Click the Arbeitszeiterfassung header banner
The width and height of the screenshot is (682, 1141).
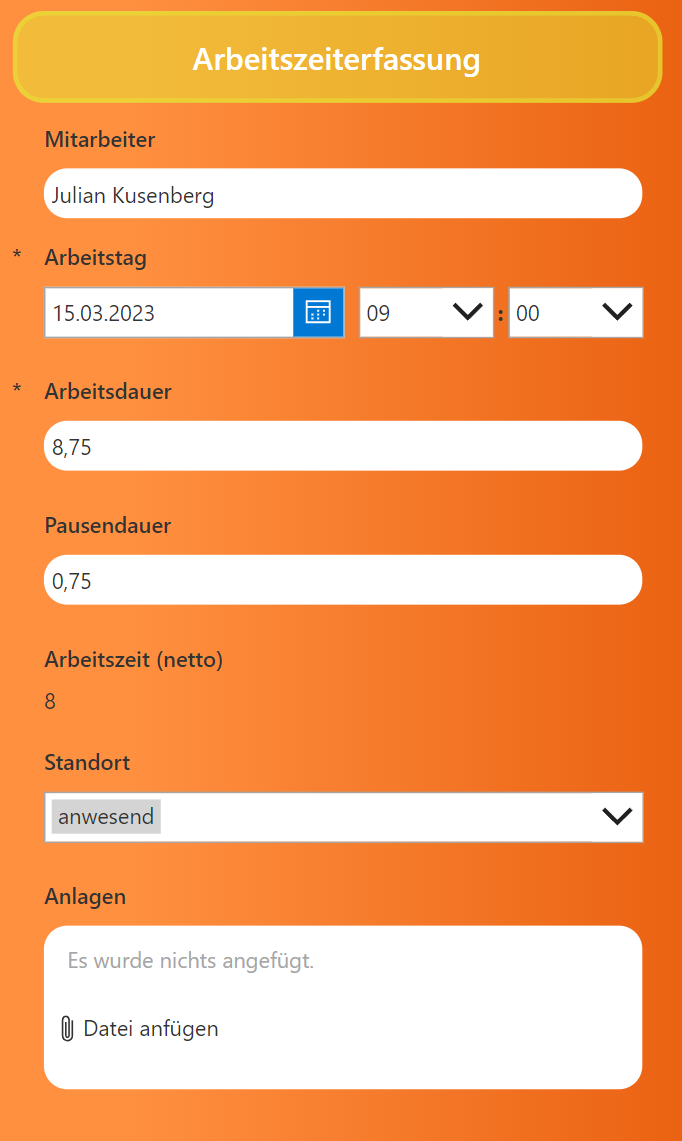point(337,59)
